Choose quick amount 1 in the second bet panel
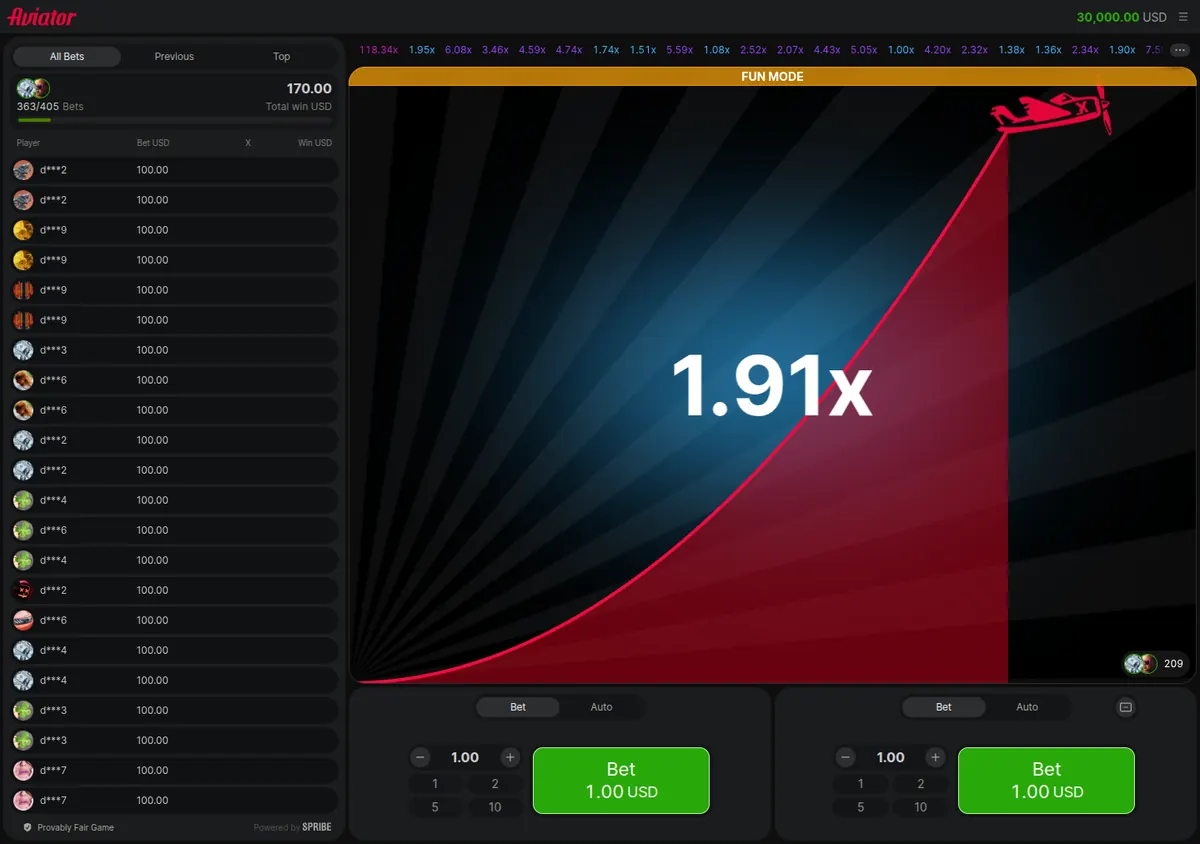This screenshot has height=844, width=1200. 861,784
